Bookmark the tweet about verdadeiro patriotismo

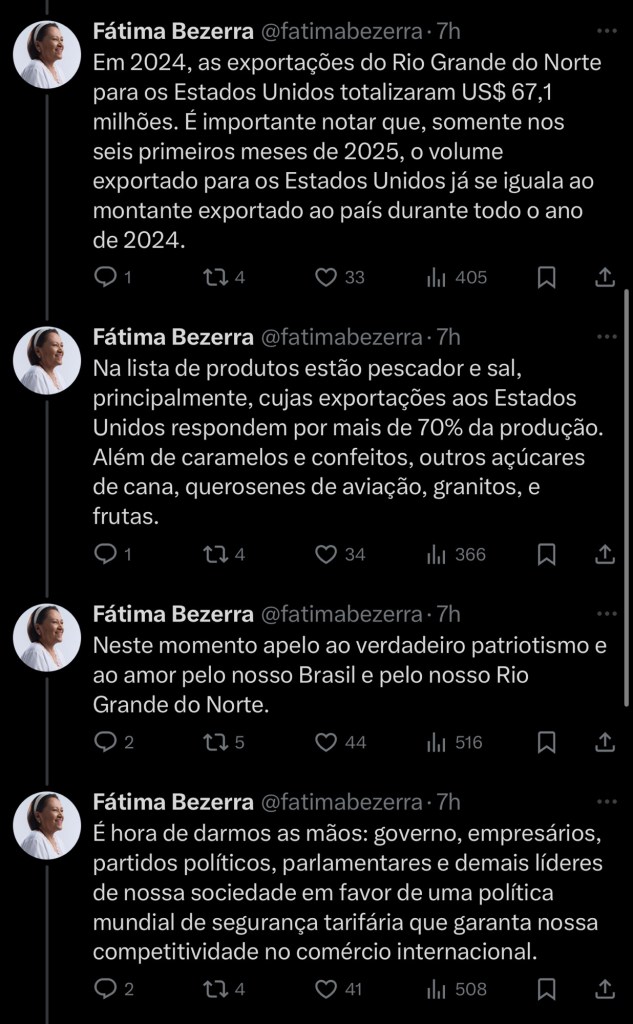[x=546, y=742]
